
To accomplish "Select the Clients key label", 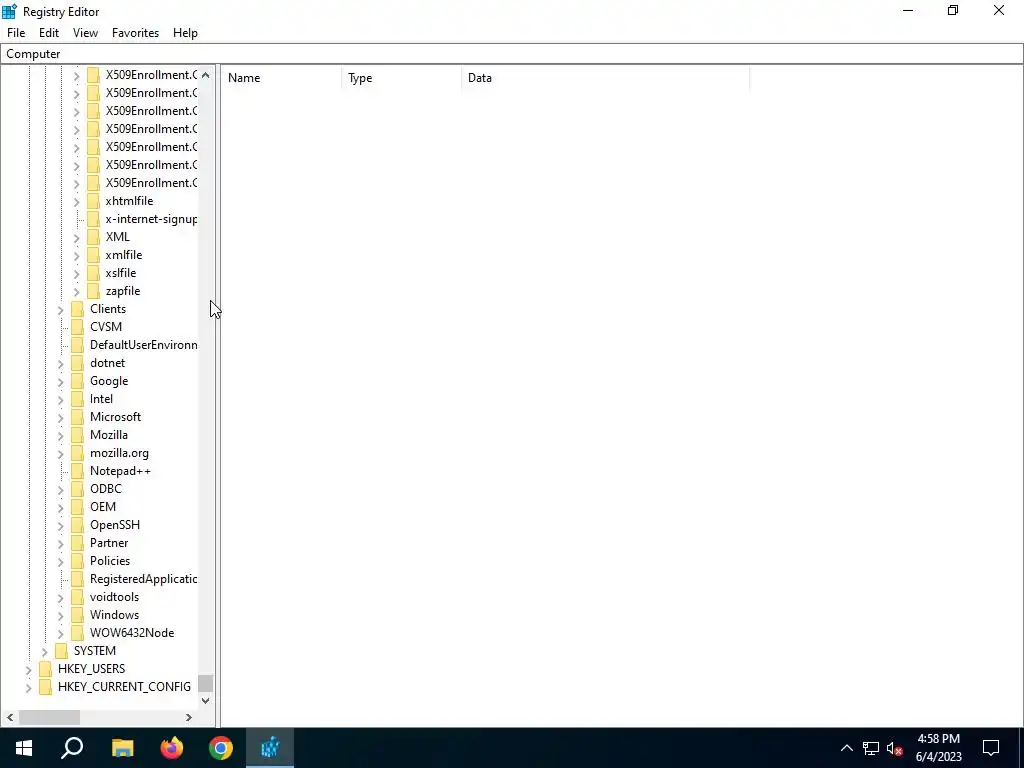I will click(x=108, y=309).
